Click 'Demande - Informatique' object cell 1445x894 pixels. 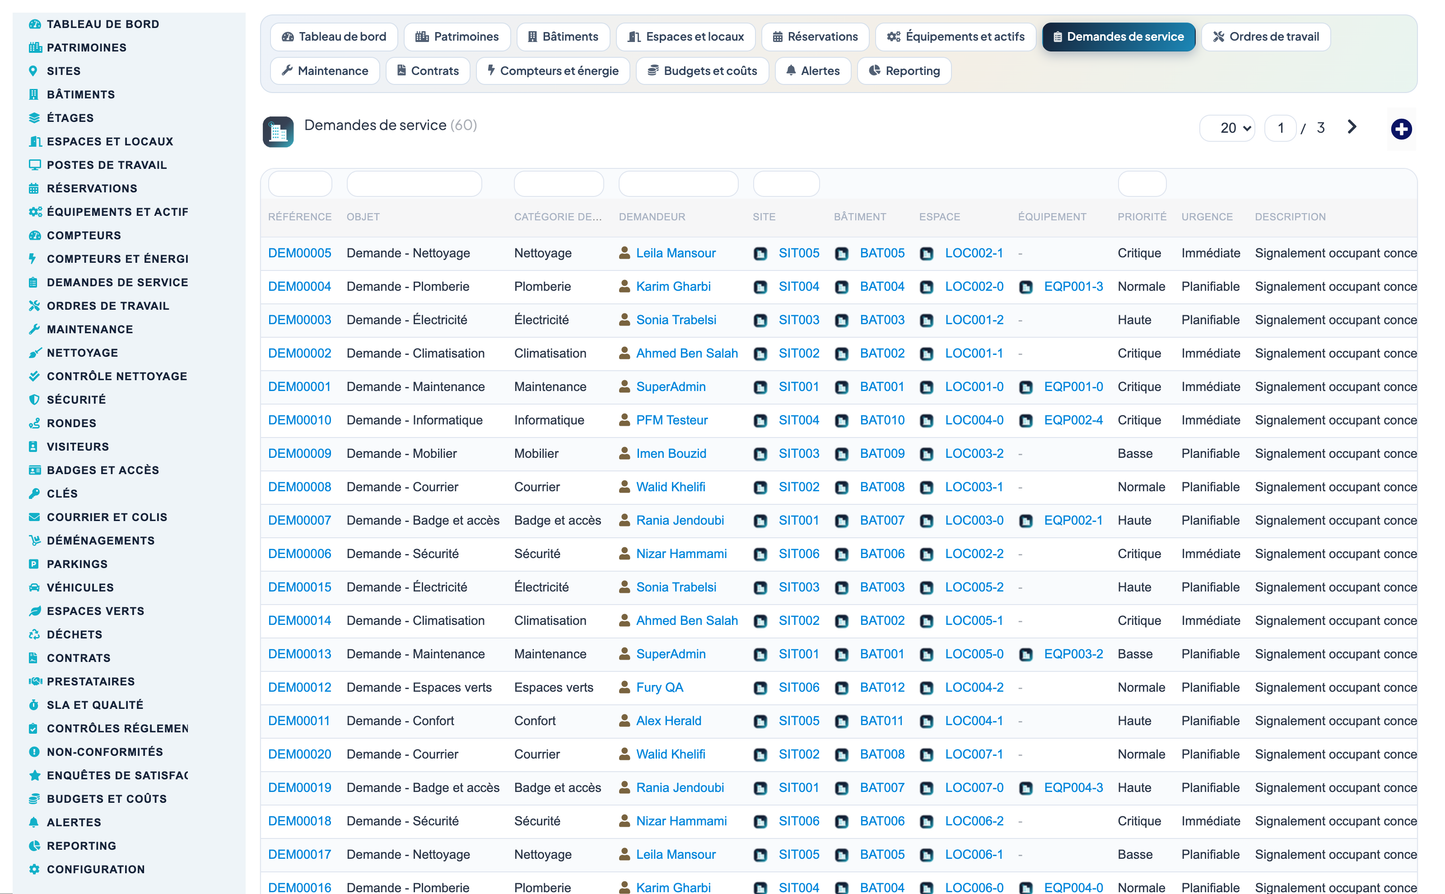414,420
